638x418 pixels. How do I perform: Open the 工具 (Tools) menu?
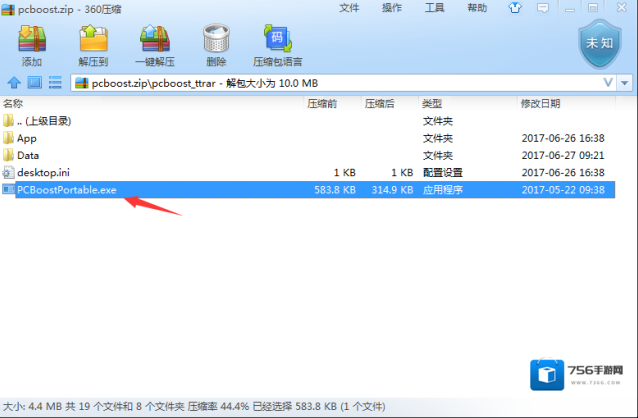point(435,8)
